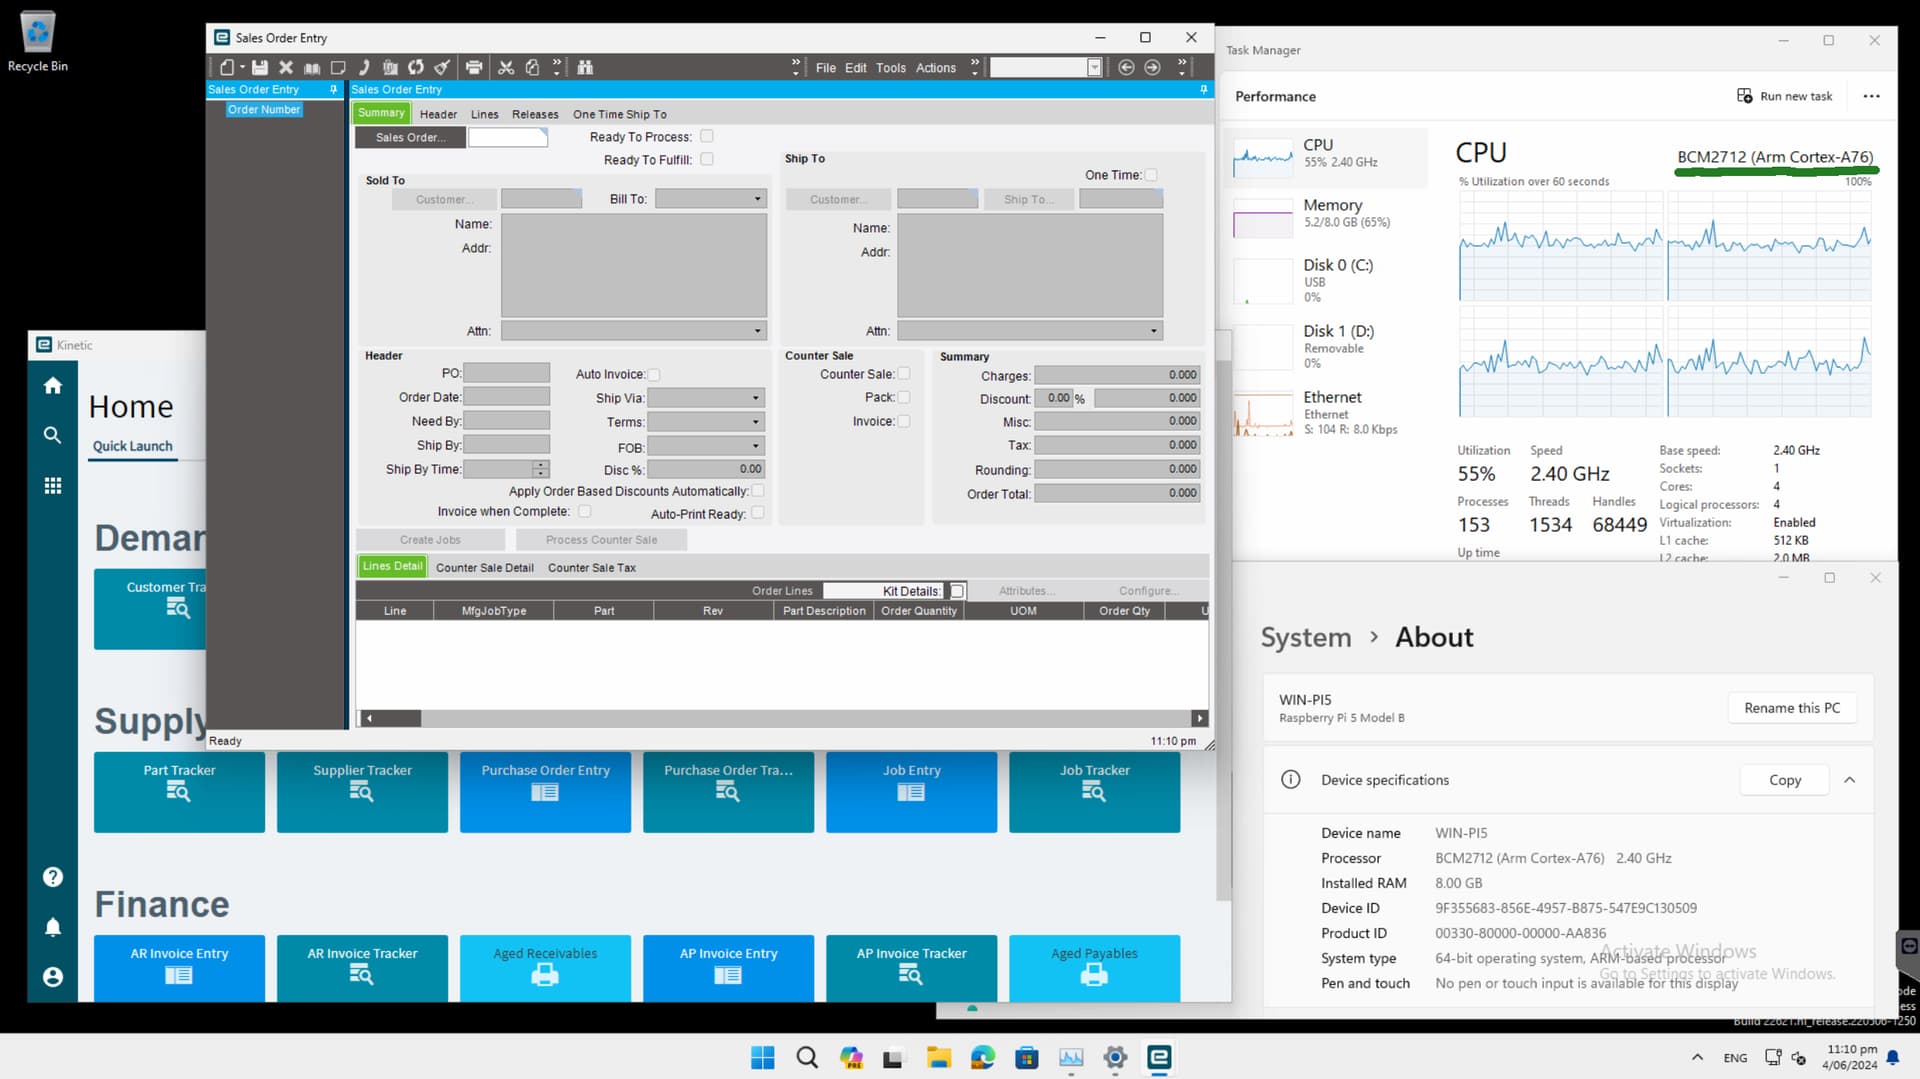Open the Ship To Attn dropdown
1920x1079 pixels.
coord(1153,331)
